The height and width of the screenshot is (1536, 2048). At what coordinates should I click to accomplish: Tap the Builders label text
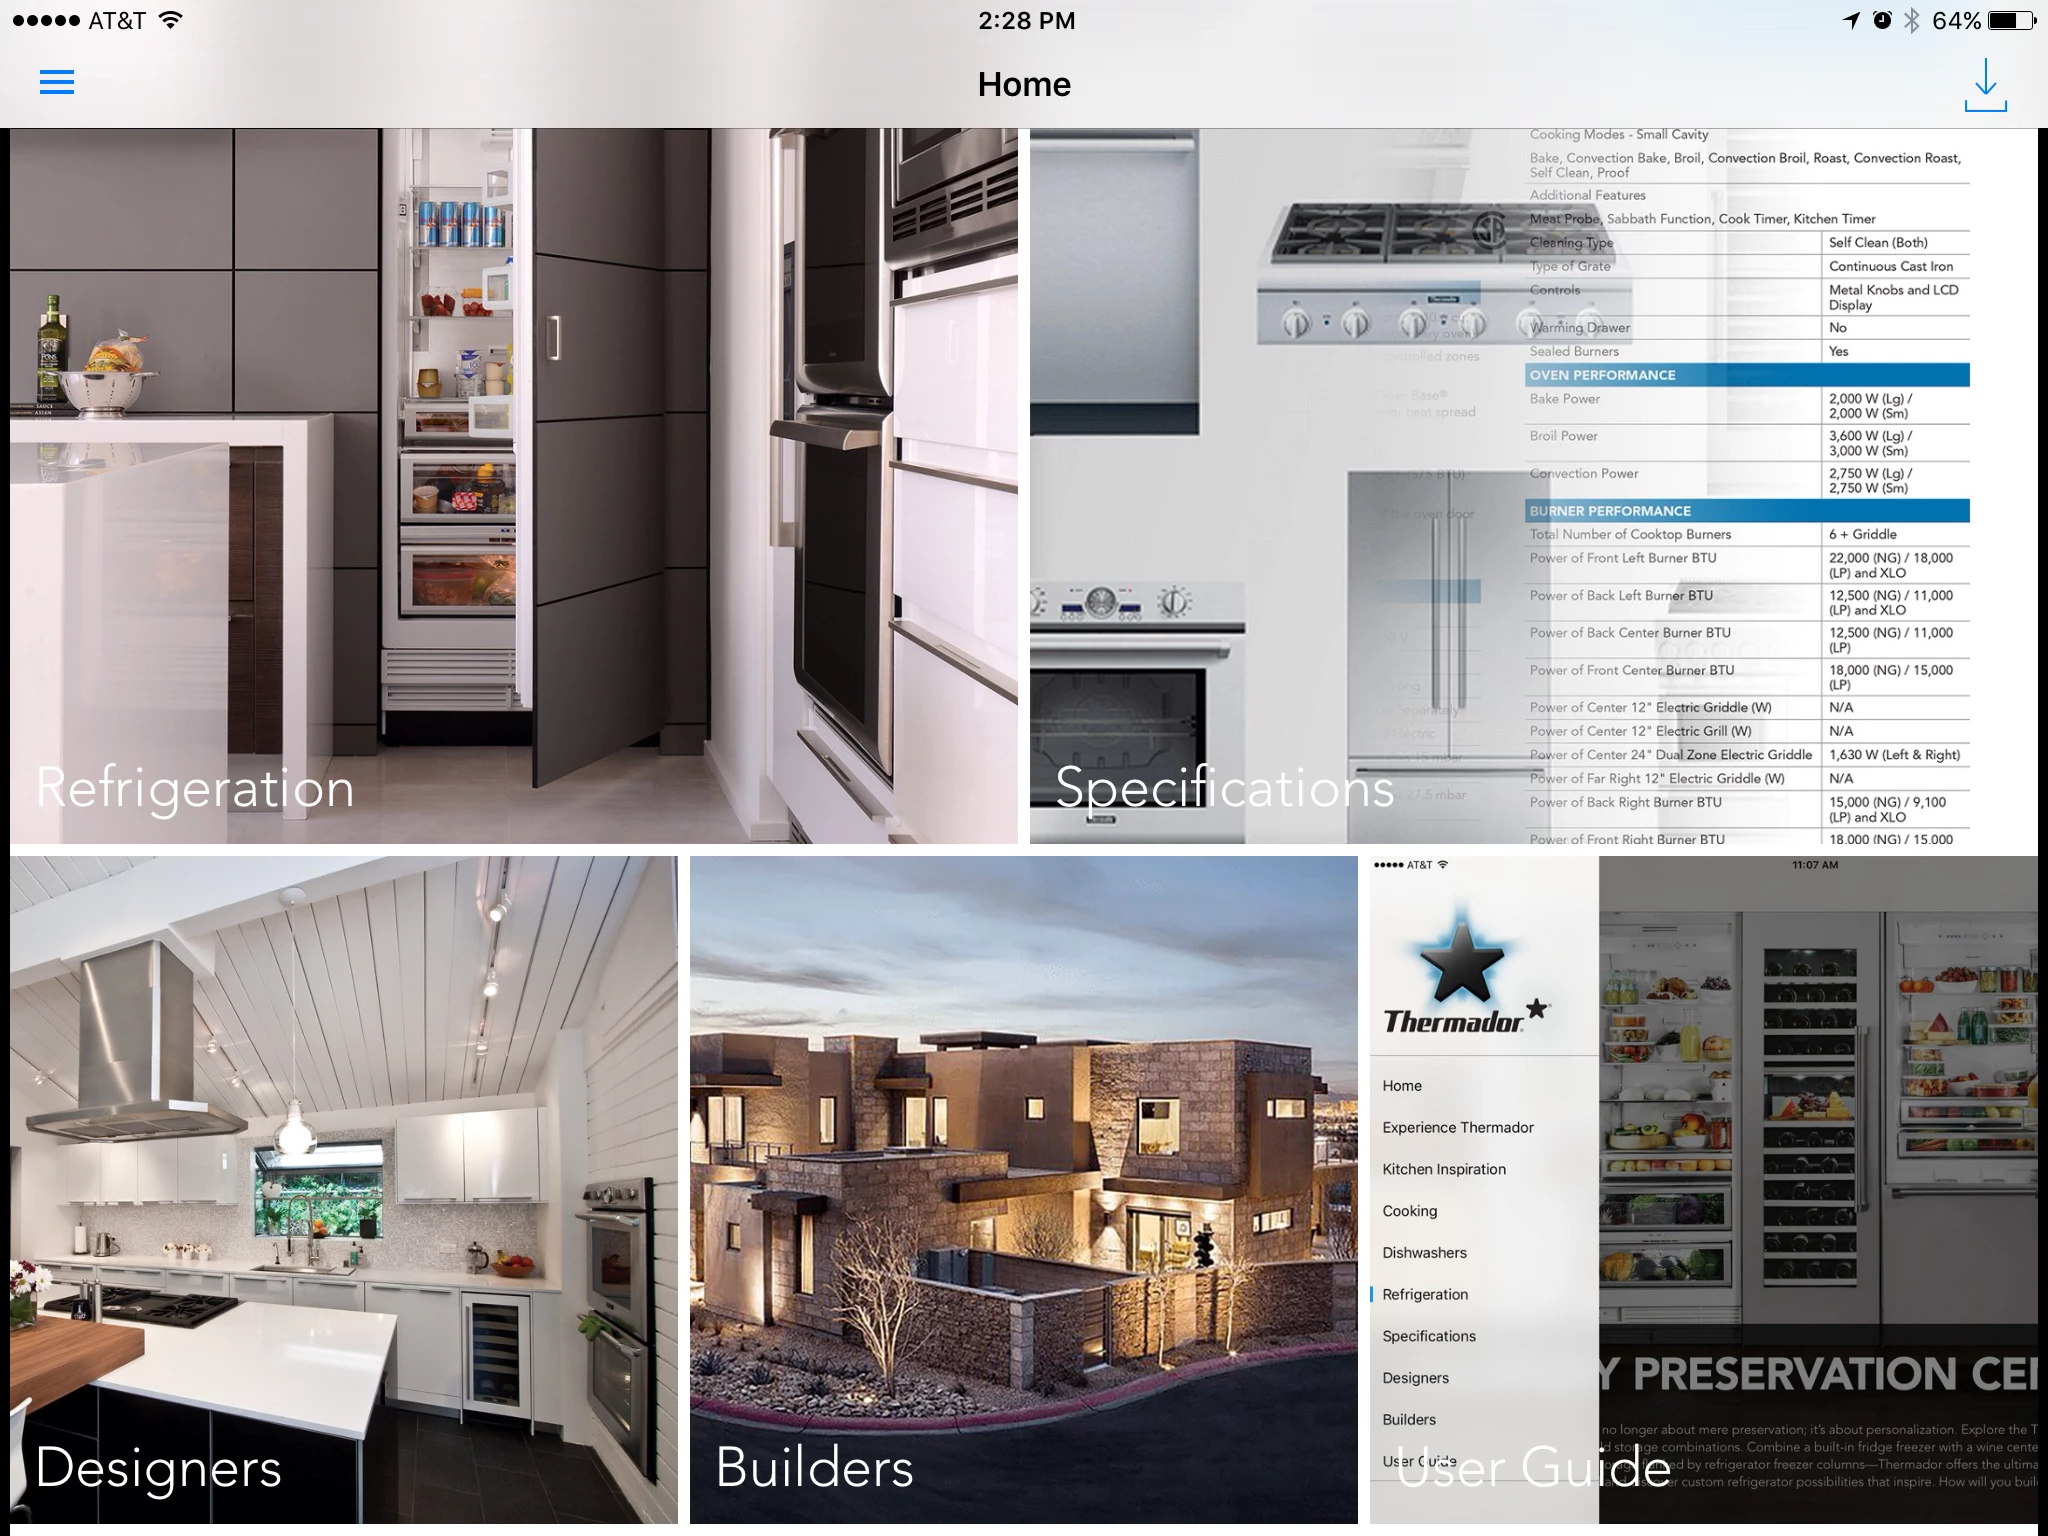pyautogui.click(x=814, y=1467)
